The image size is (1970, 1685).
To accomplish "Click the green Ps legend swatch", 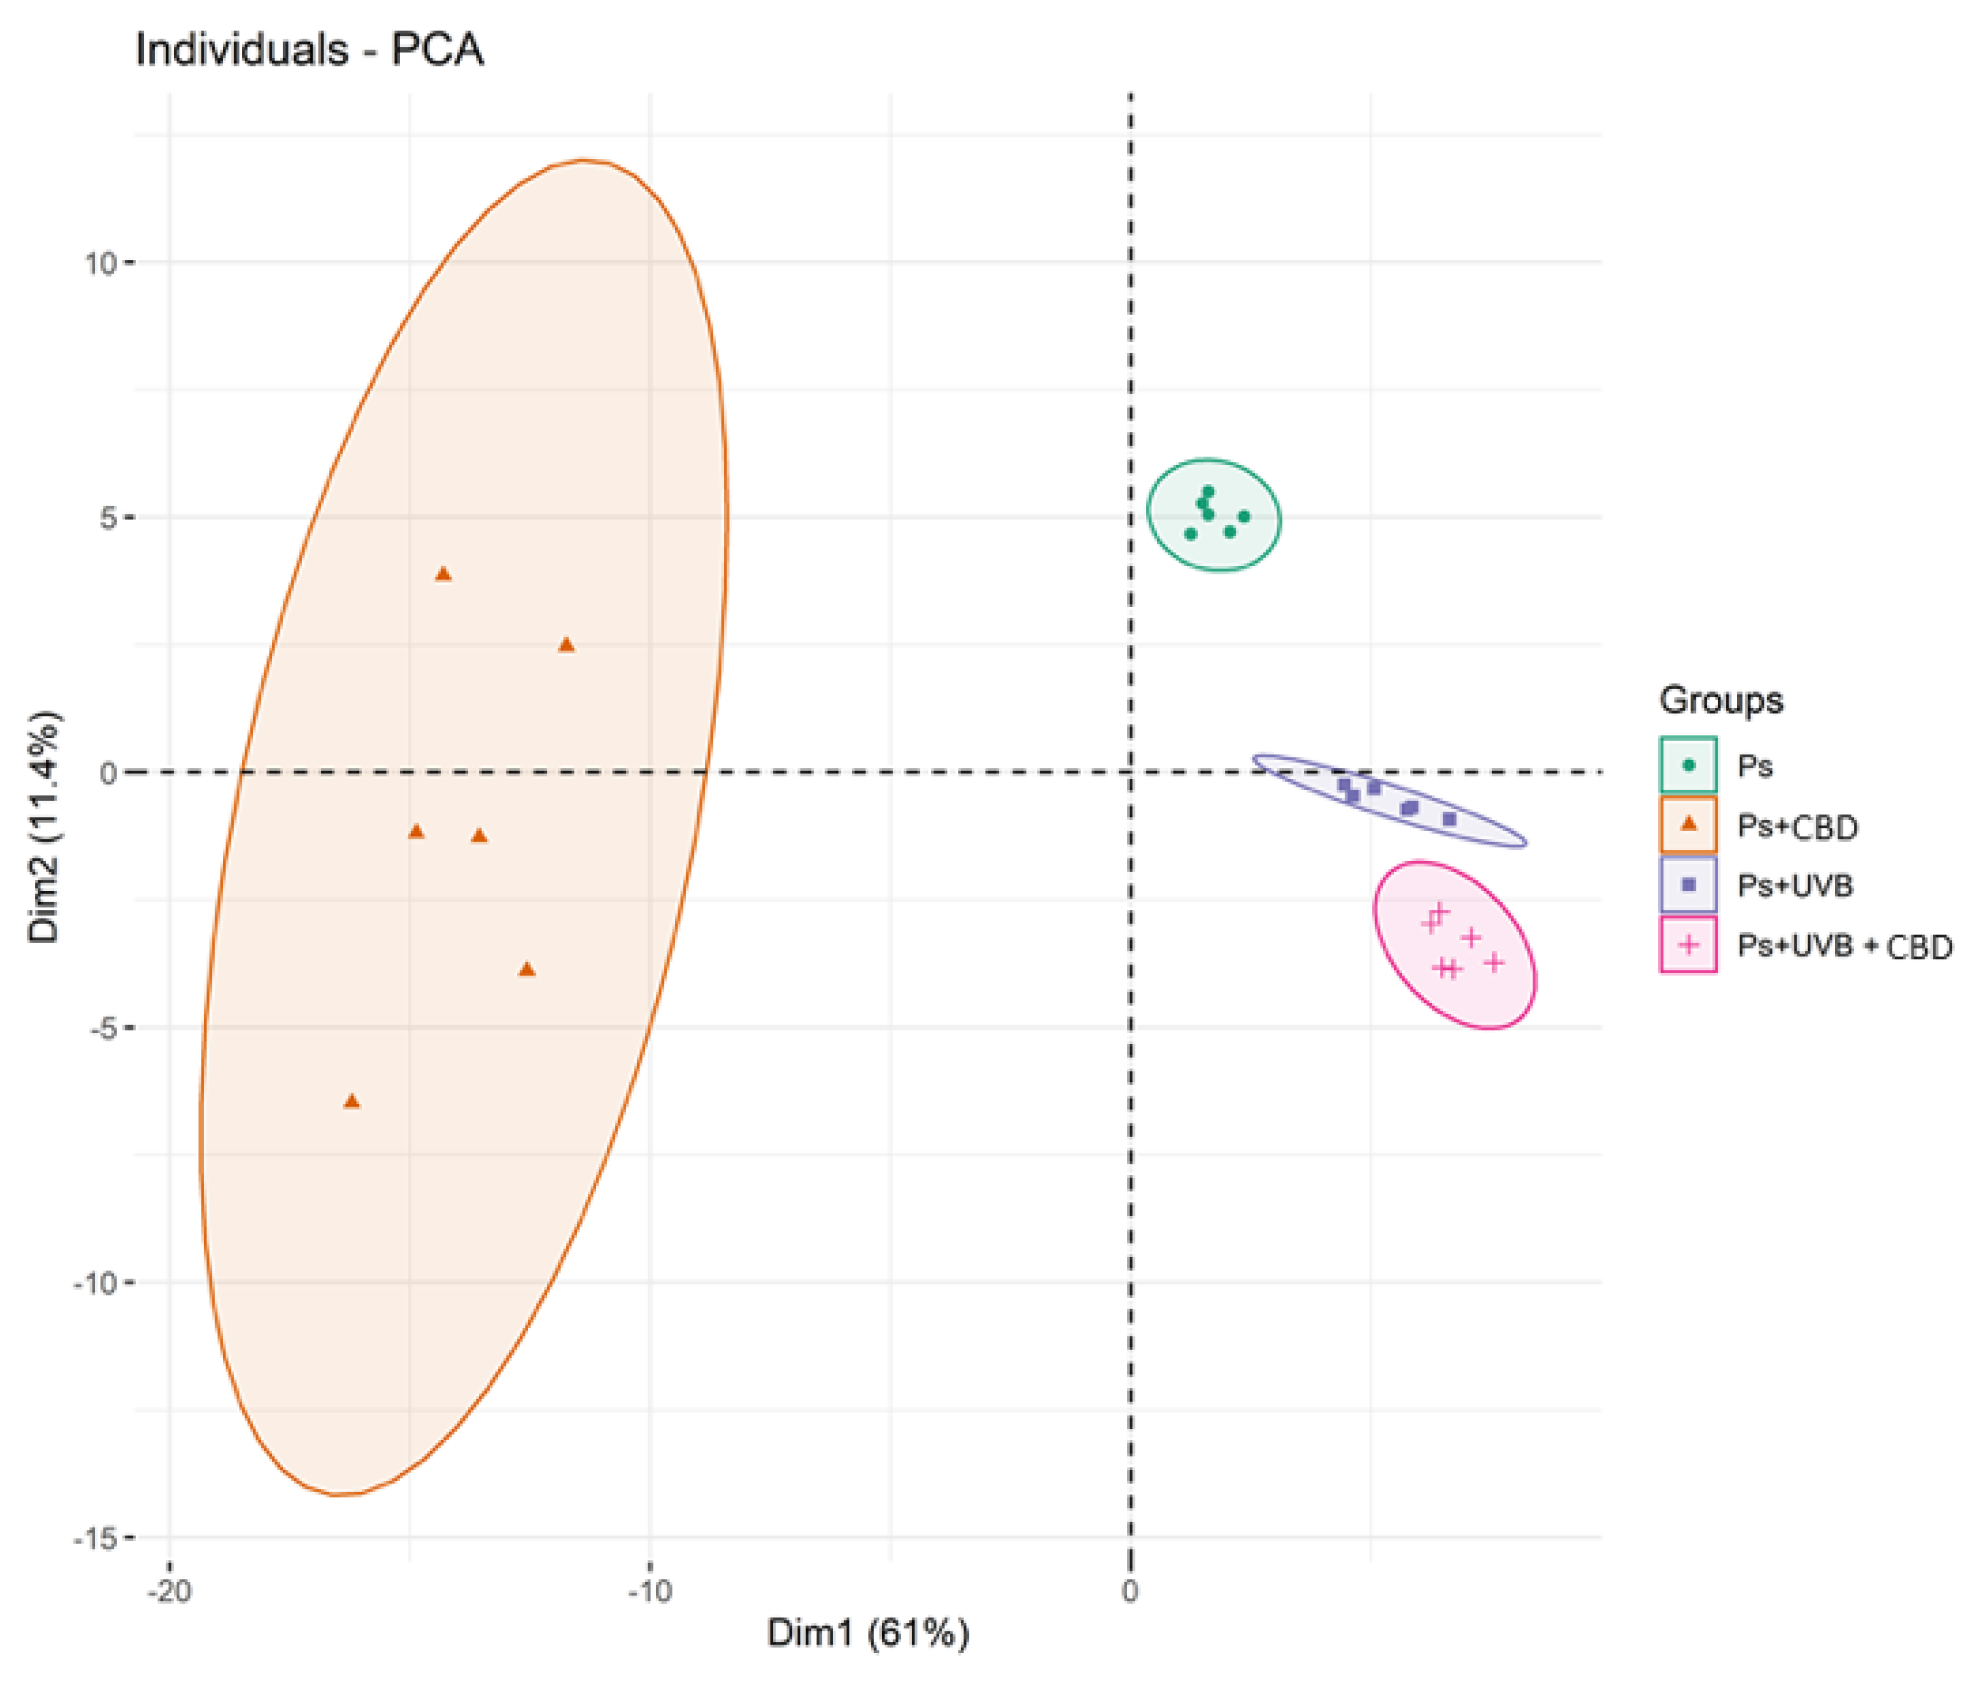I will pos(1688,765).
